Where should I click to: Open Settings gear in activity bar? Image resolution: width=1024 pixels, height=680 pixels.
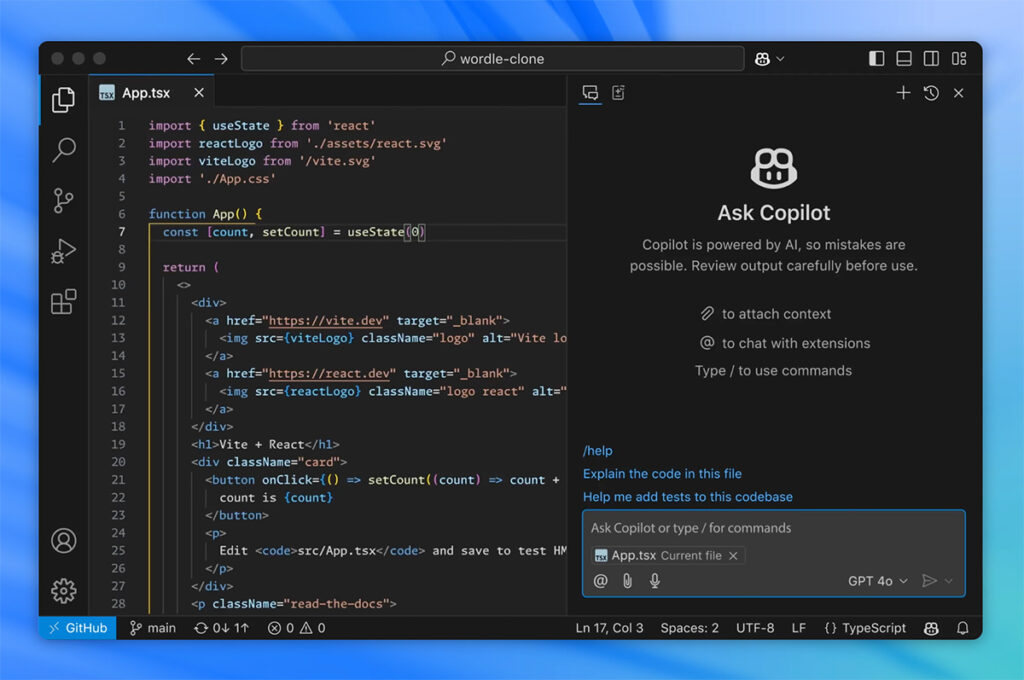click(63, 591)
